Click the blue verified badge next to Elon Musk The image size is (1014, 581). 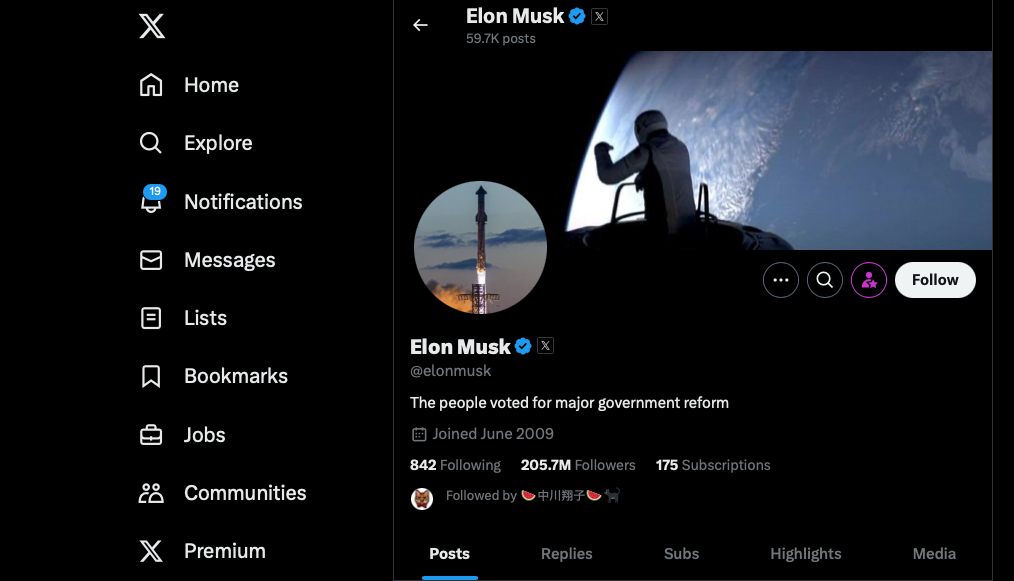point(523,346)
